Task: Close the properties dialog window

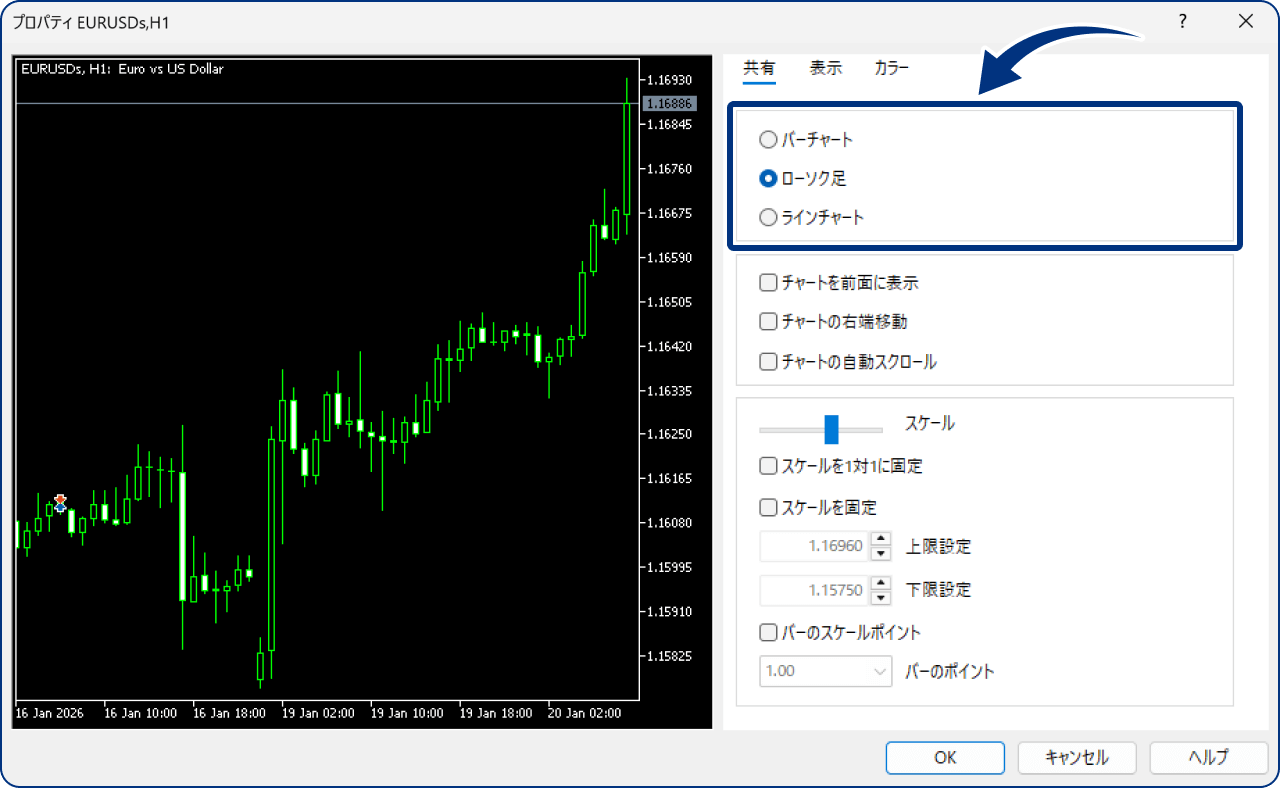Action: click(x=1246, y=21)
